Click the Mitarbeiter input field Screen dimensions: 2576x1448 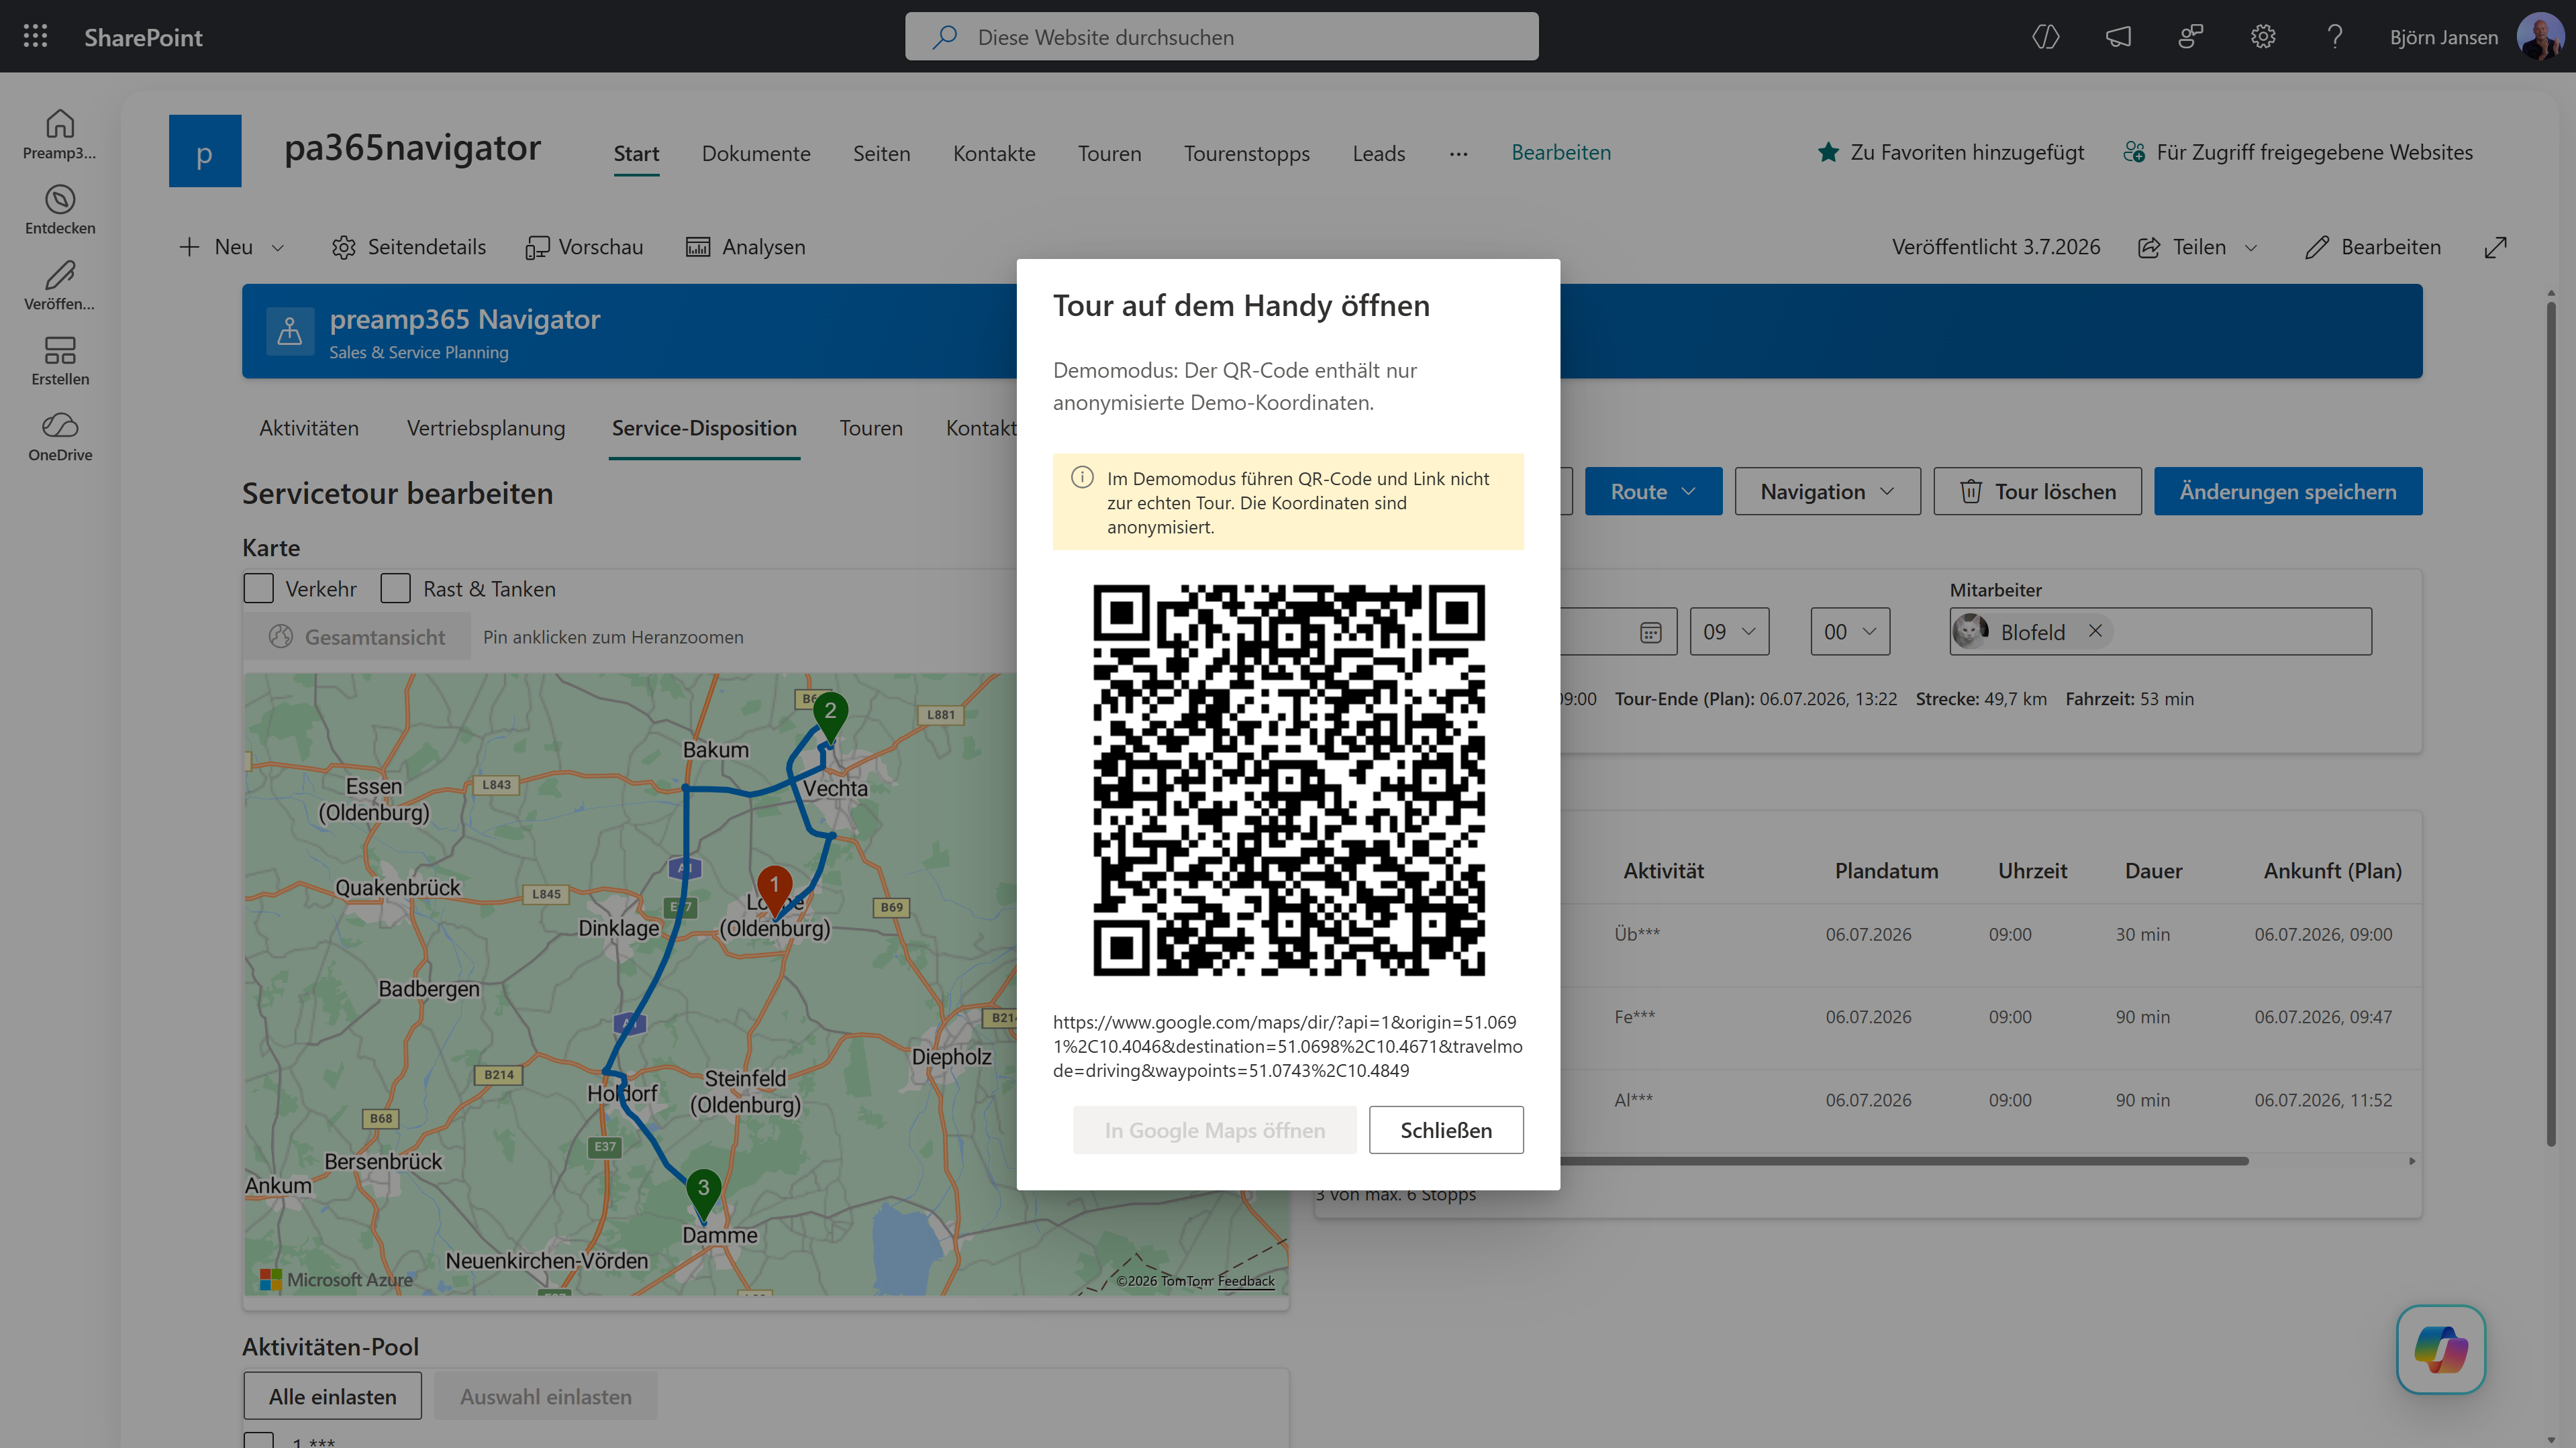pos(2160,631)
